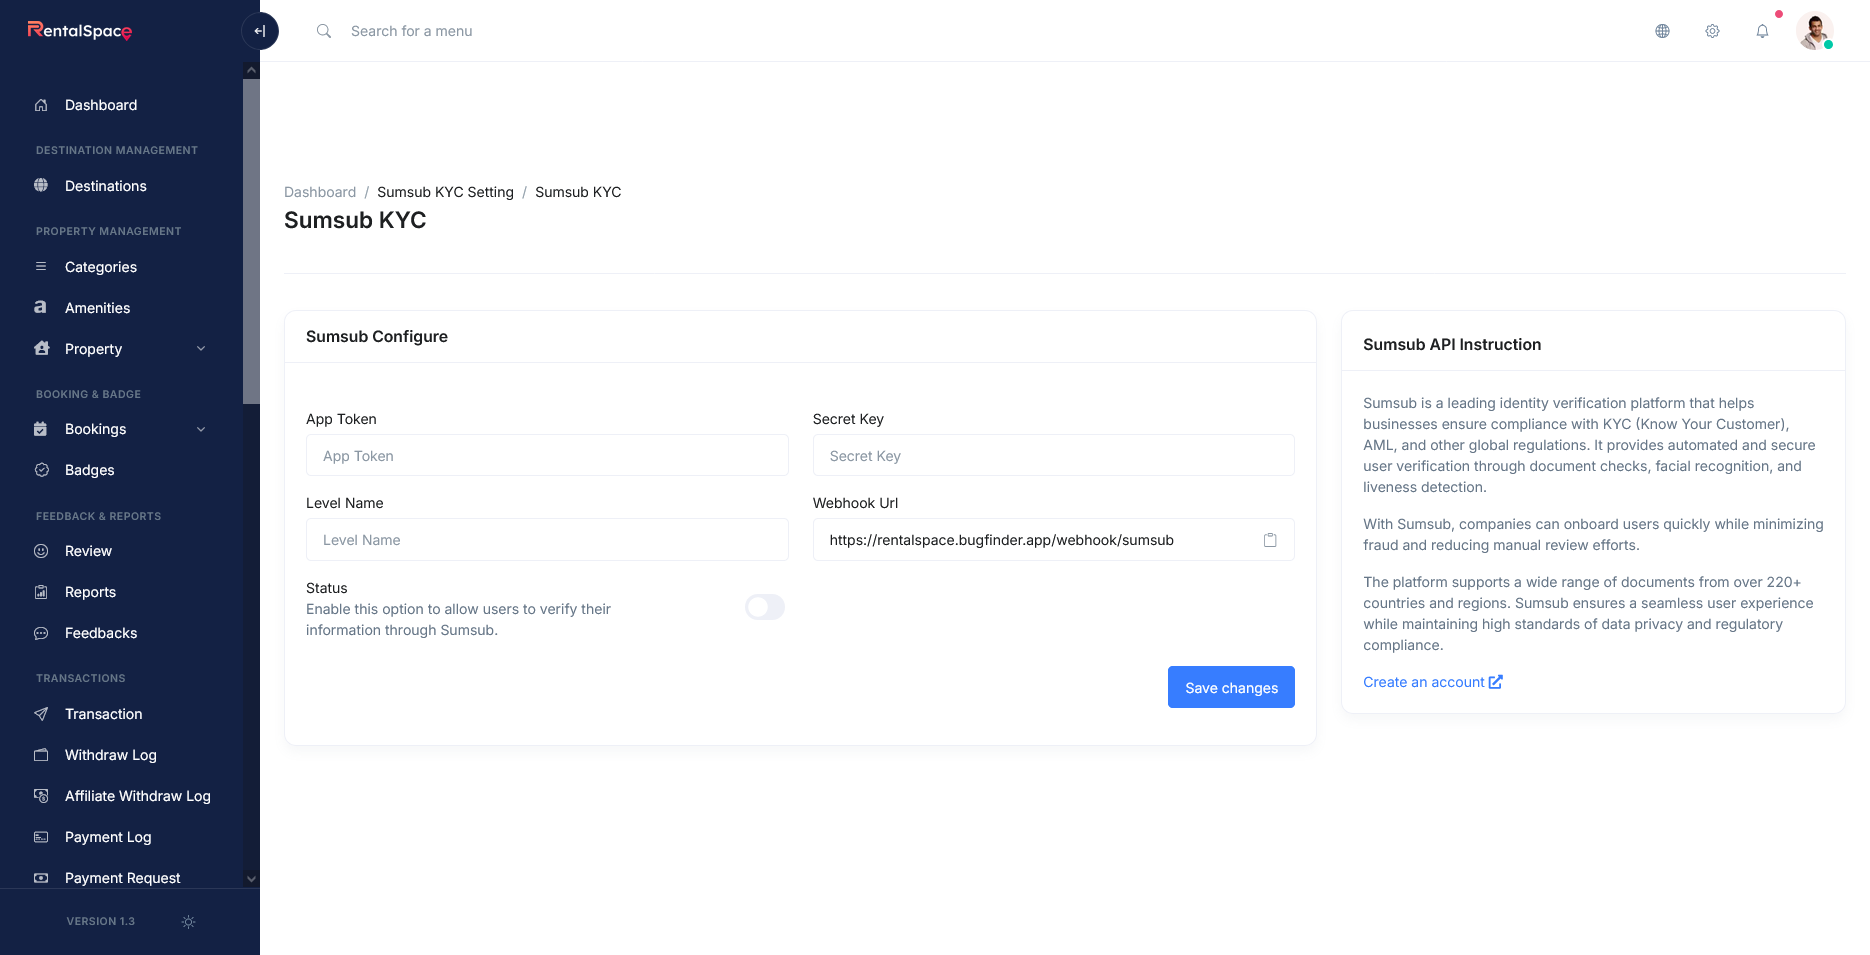Click the Payment Log card icon
Image resolution: width=1870 pixels, height=955 pixels.
[41, 837]
